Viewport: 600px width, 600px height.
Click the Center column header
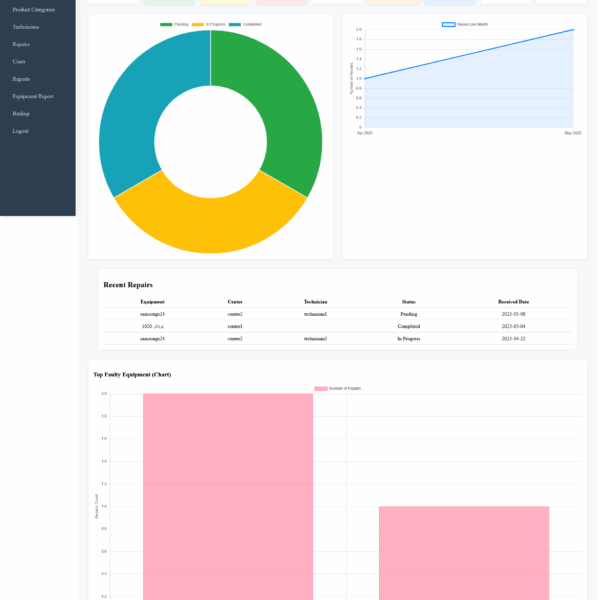[235, 302]
